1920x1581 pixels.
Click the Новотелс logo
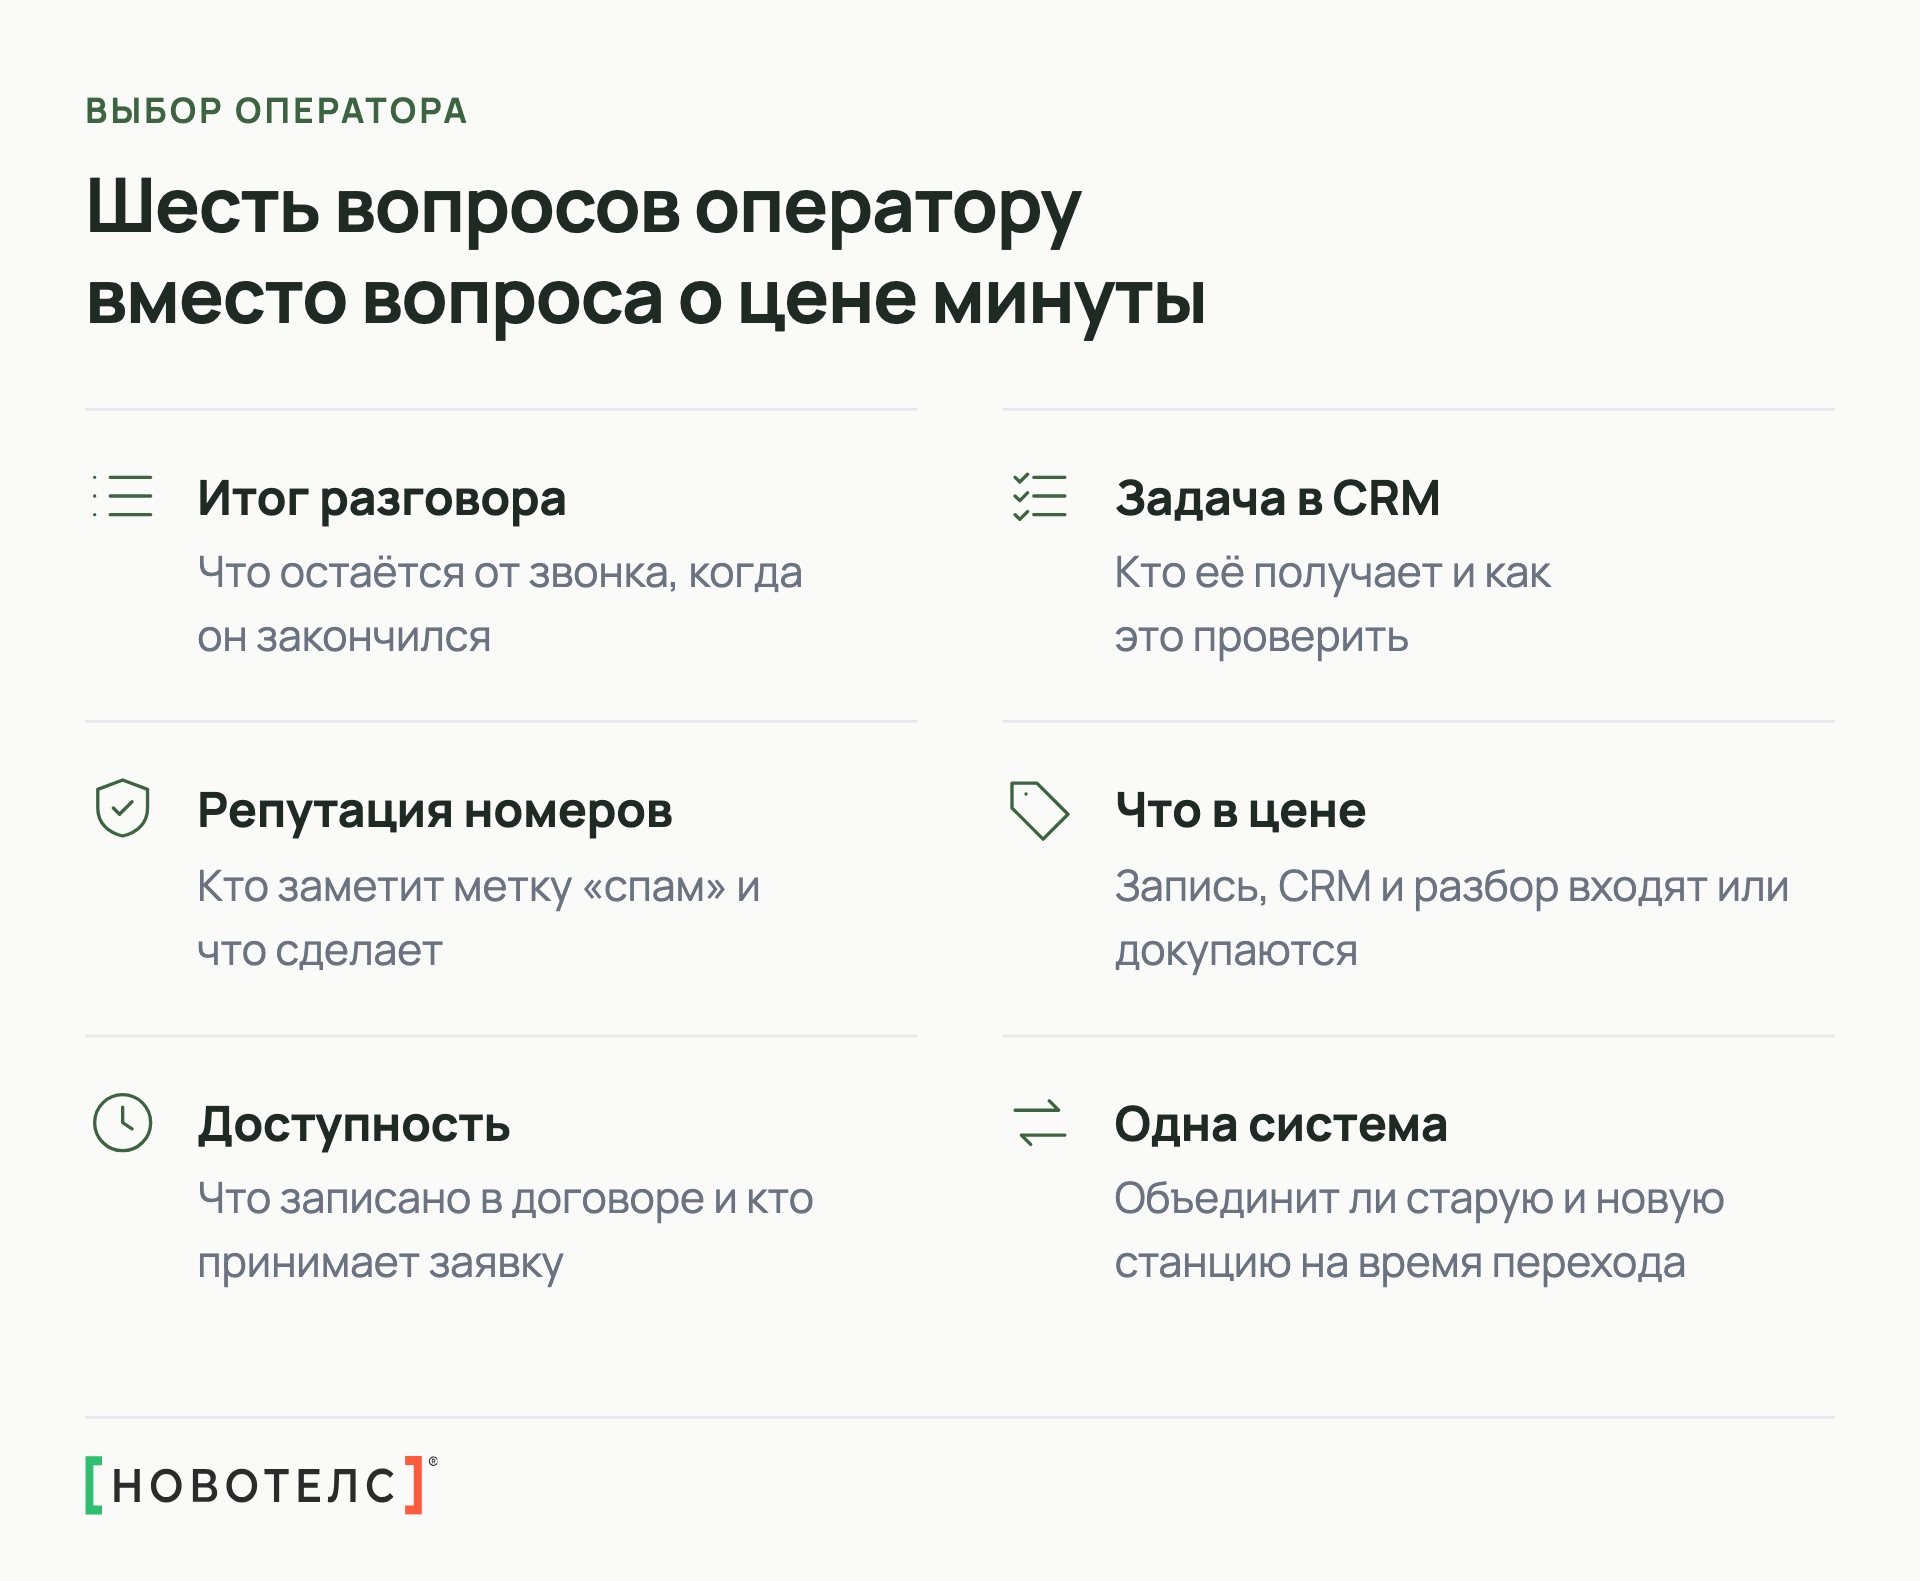coord(261,1485)
